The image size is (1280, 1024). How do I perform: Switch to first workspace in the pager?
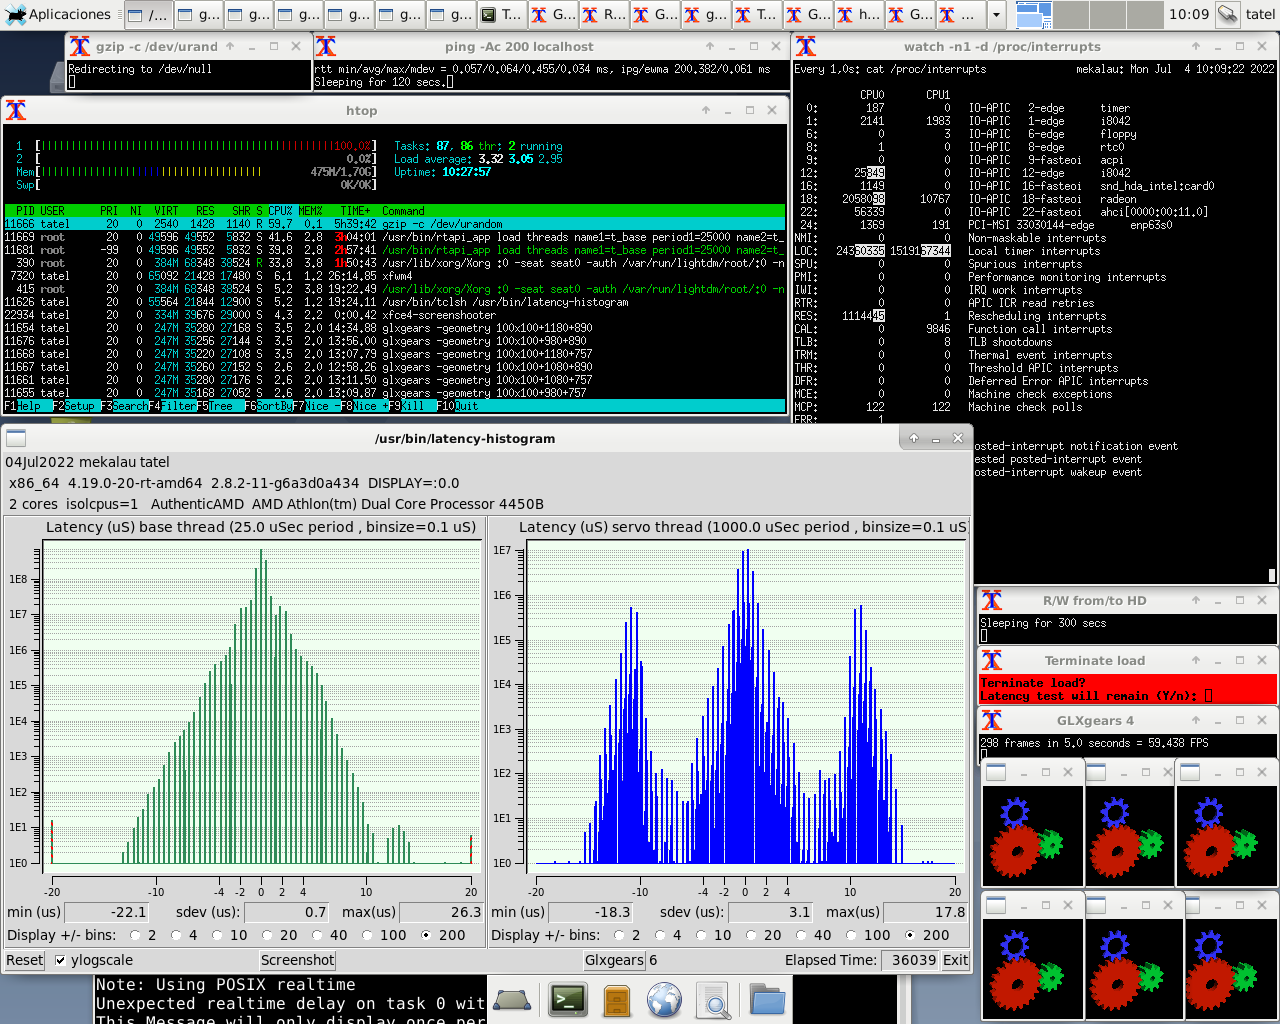(1034, 14)
